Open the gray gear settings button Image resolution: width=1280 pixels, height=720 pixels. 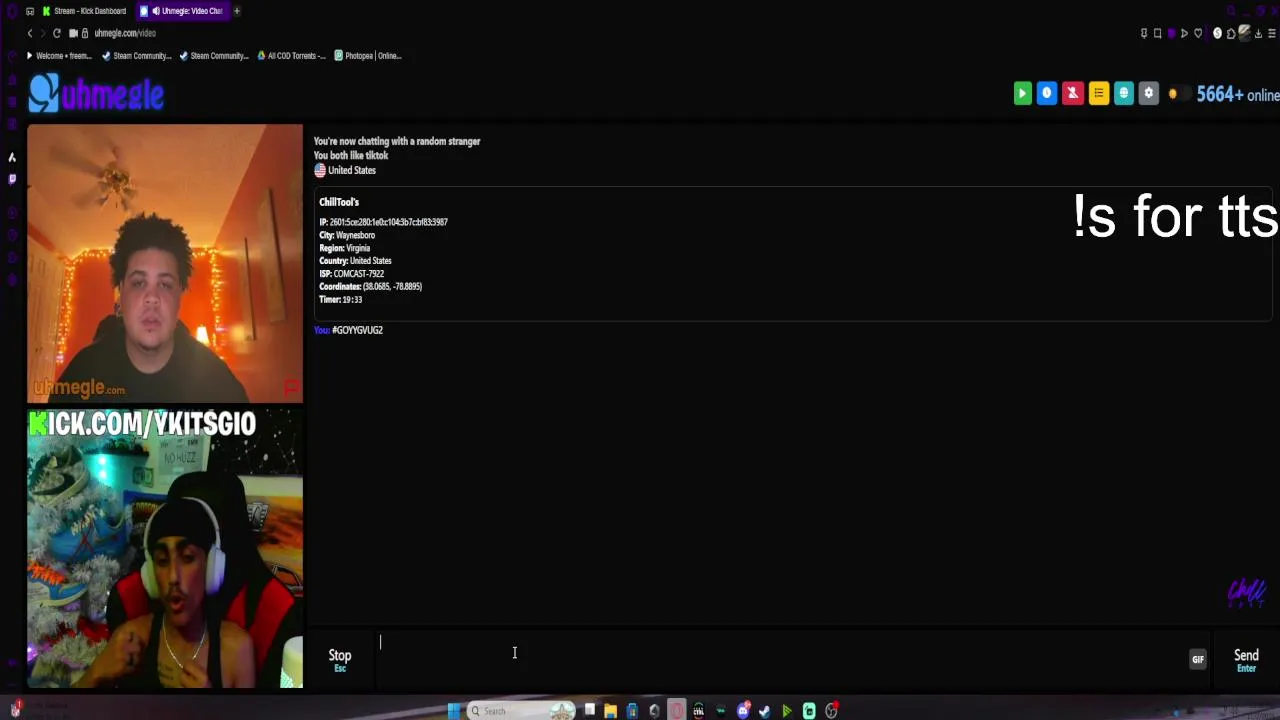tap(1148, 93)
